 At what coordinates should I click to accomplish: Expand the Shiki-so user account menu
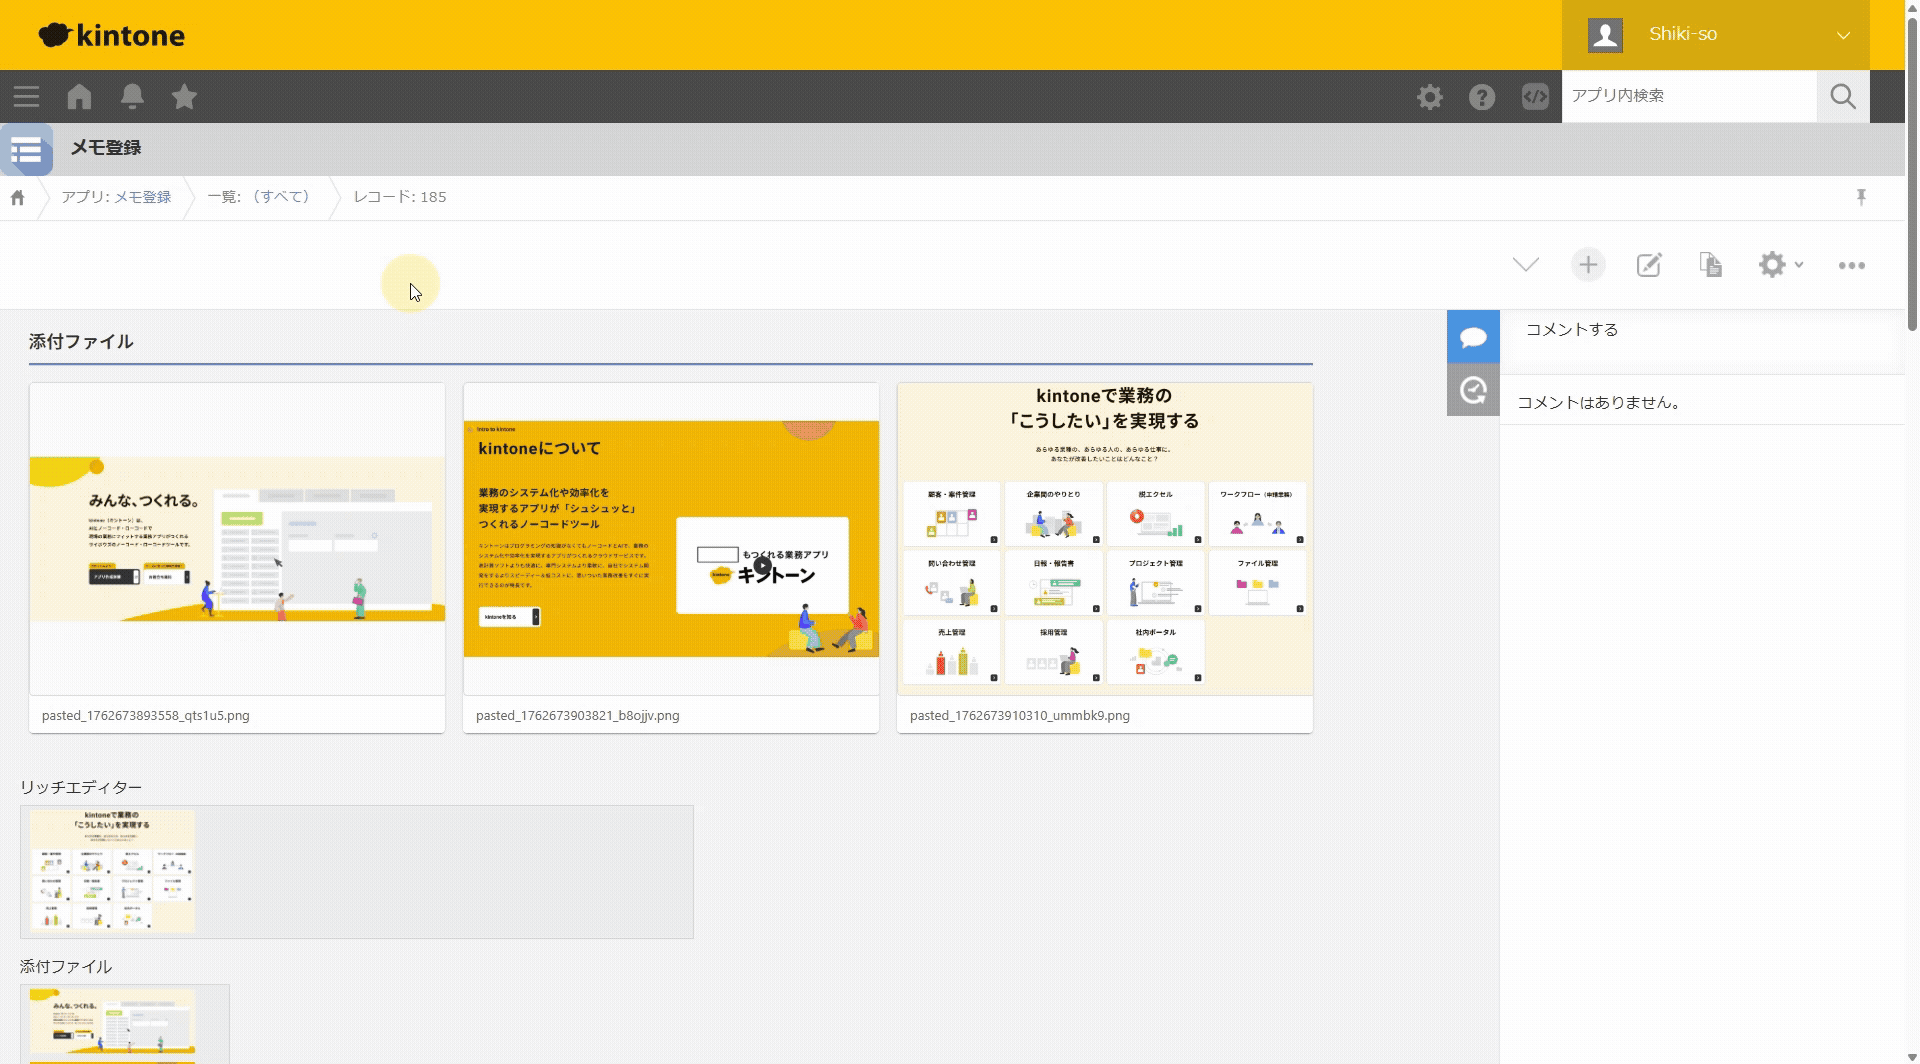coord(1715,35)
